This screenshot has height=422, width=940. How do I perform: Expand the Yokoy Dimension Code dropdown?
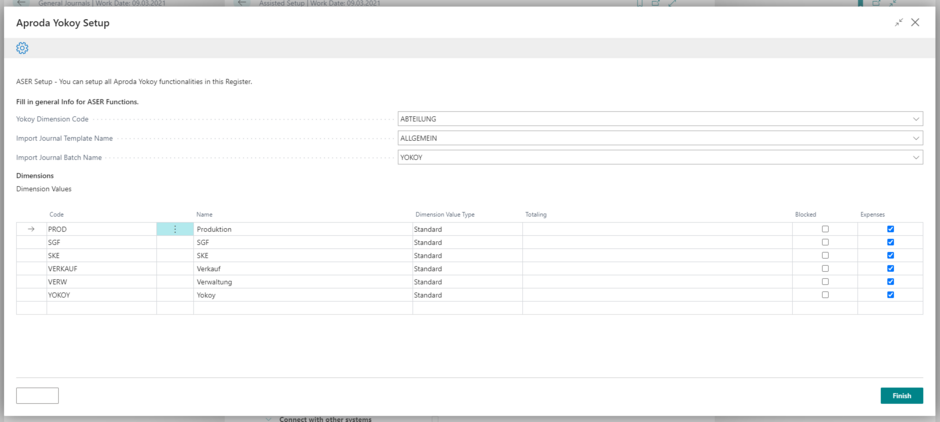pyautogui.click(x=916, y=119)
